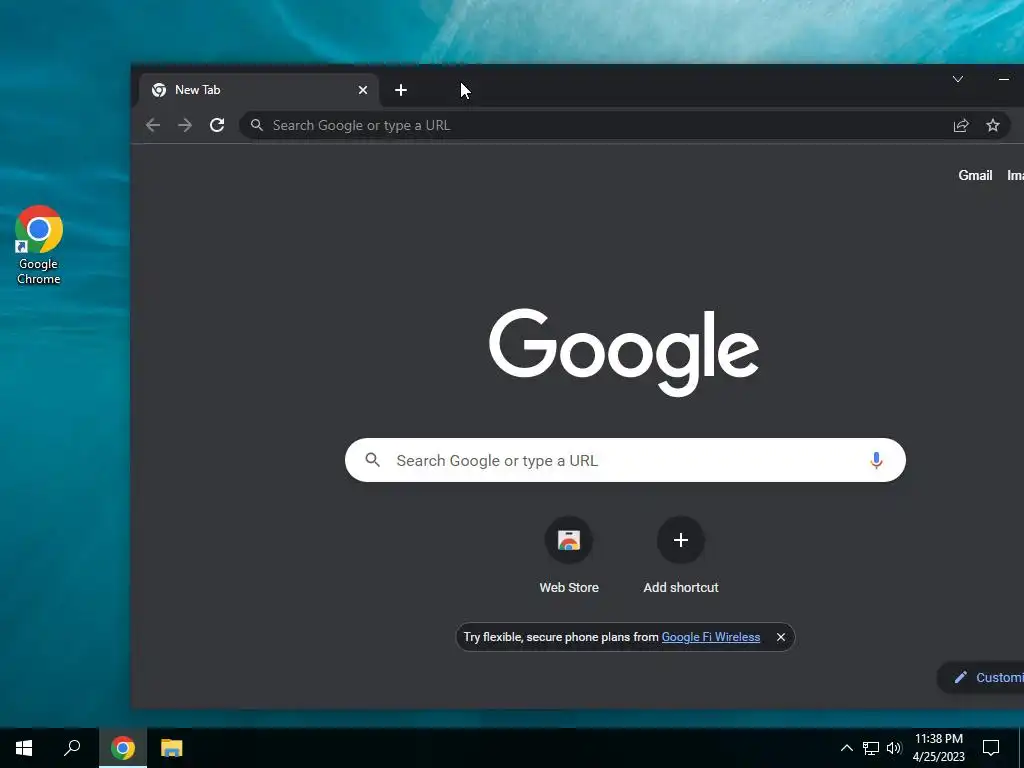Close the New Tab tab
This screenshot has height=768, width=1024.
pos(363,90)
